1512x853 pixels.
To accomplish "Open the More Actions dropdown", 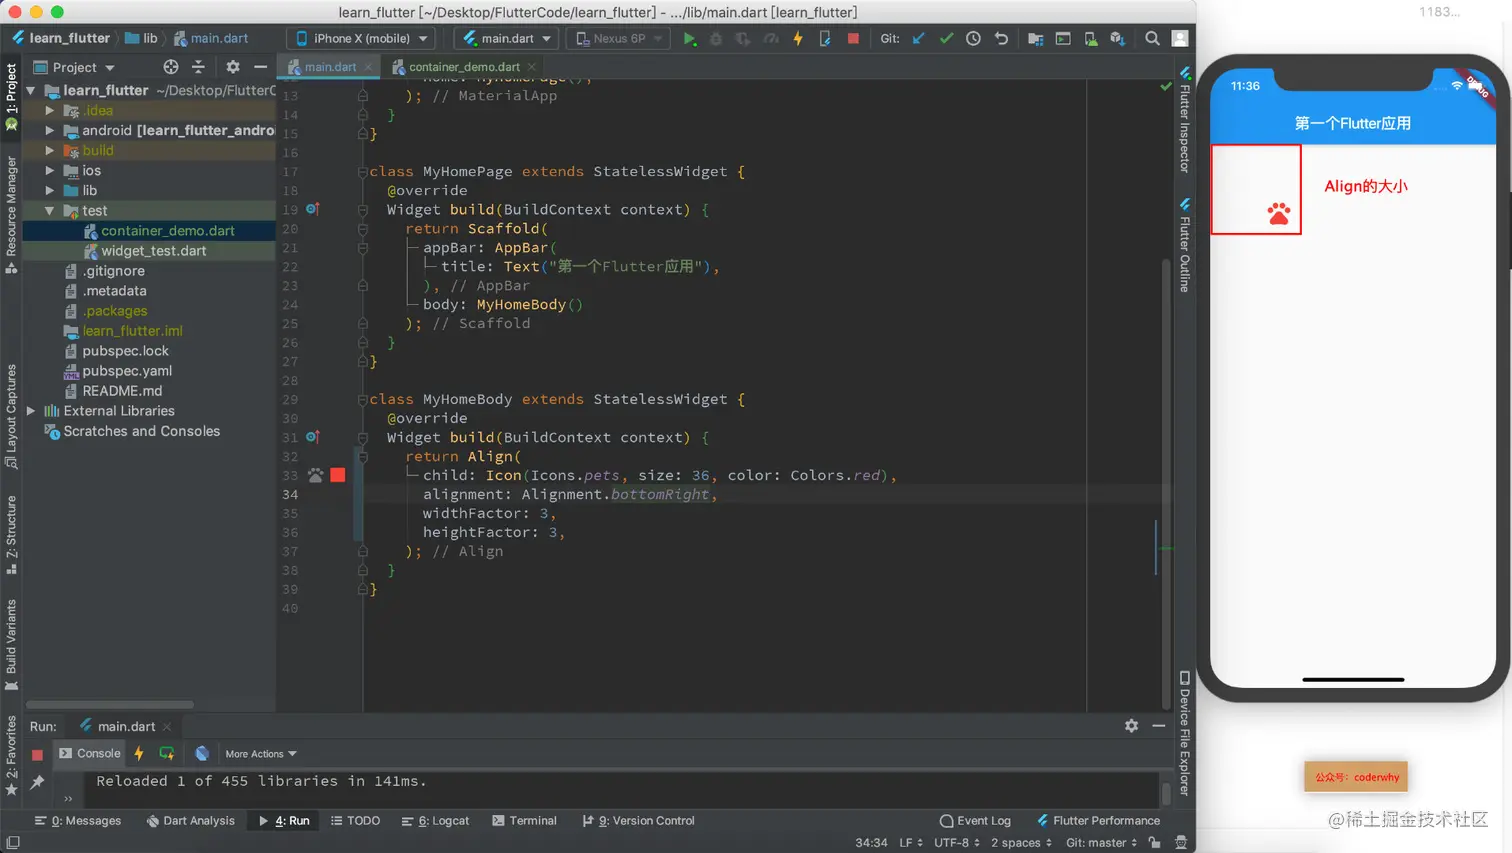I will pos(260,754).
